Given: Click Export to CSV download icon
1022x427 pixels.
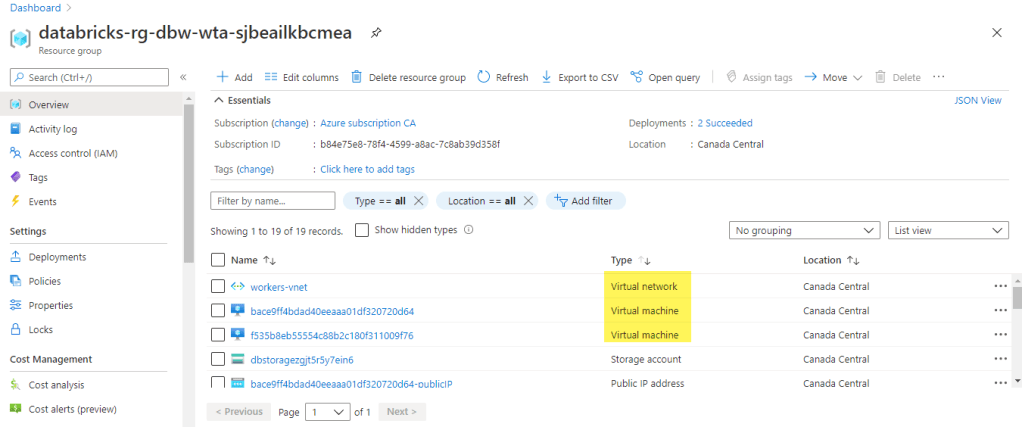Looking at the screenshot, I should [547, 77].
